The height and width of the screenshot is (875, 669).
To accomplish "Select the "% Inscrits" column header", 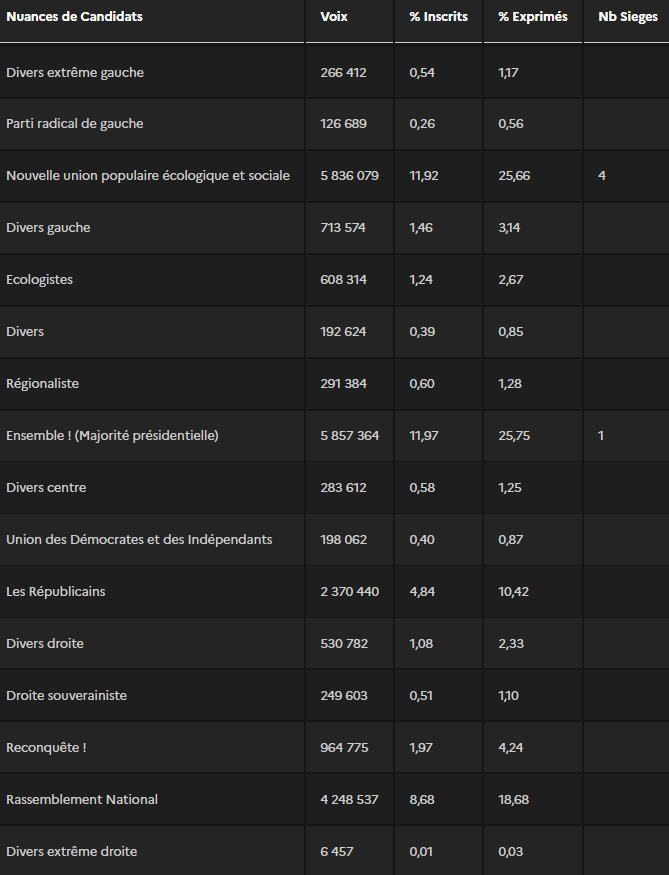I will tap(438, 17).
